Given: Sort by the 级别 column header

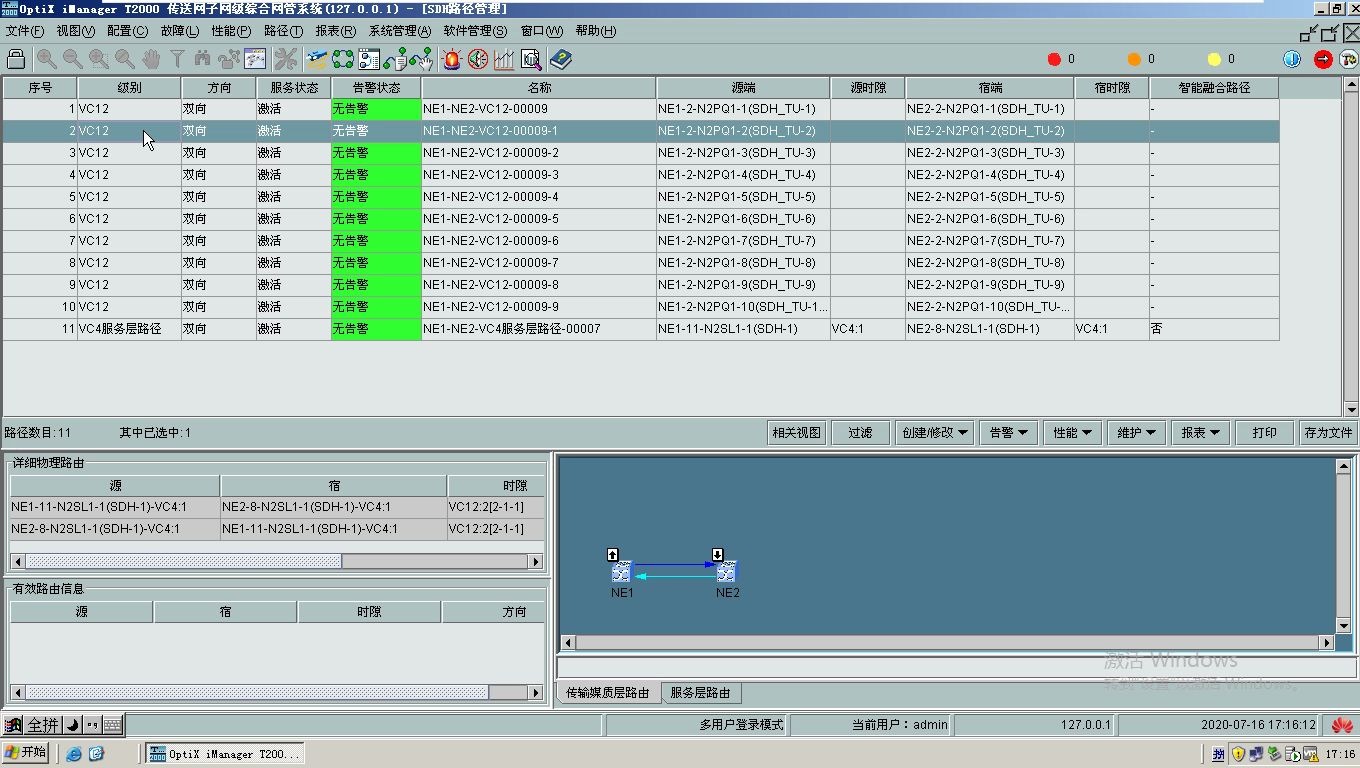Looking at the screenshot, I should point(129,88).
